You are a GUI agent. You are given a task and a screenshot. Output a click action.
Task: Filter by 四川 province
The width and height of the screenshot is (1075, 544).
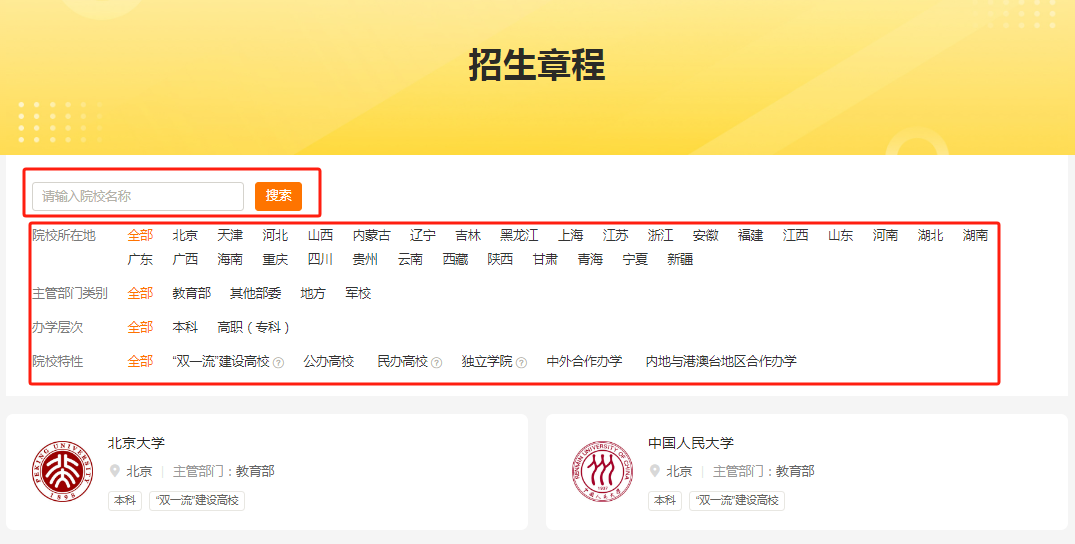click(320, 259)
